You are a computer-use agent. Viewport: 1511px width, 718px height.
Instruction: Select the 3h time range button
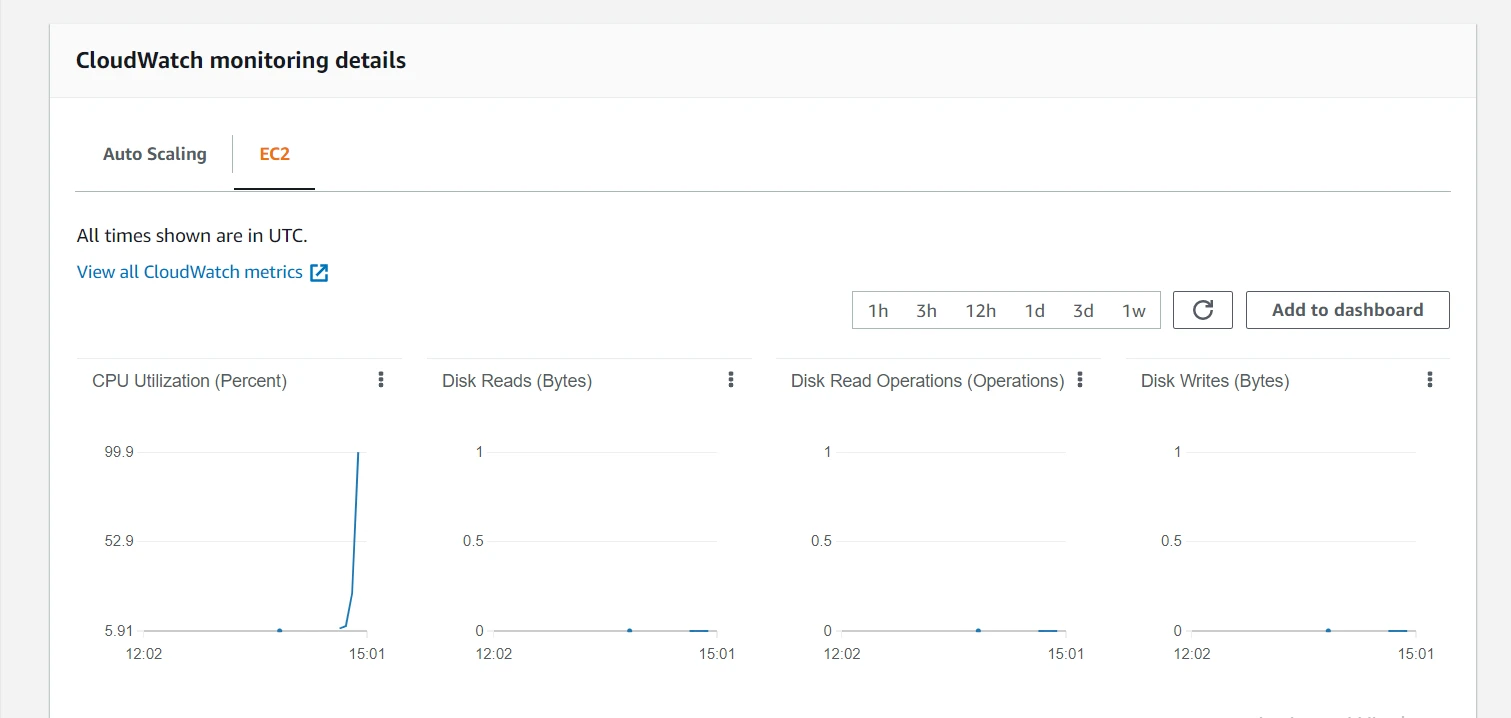tap(926, 310)
